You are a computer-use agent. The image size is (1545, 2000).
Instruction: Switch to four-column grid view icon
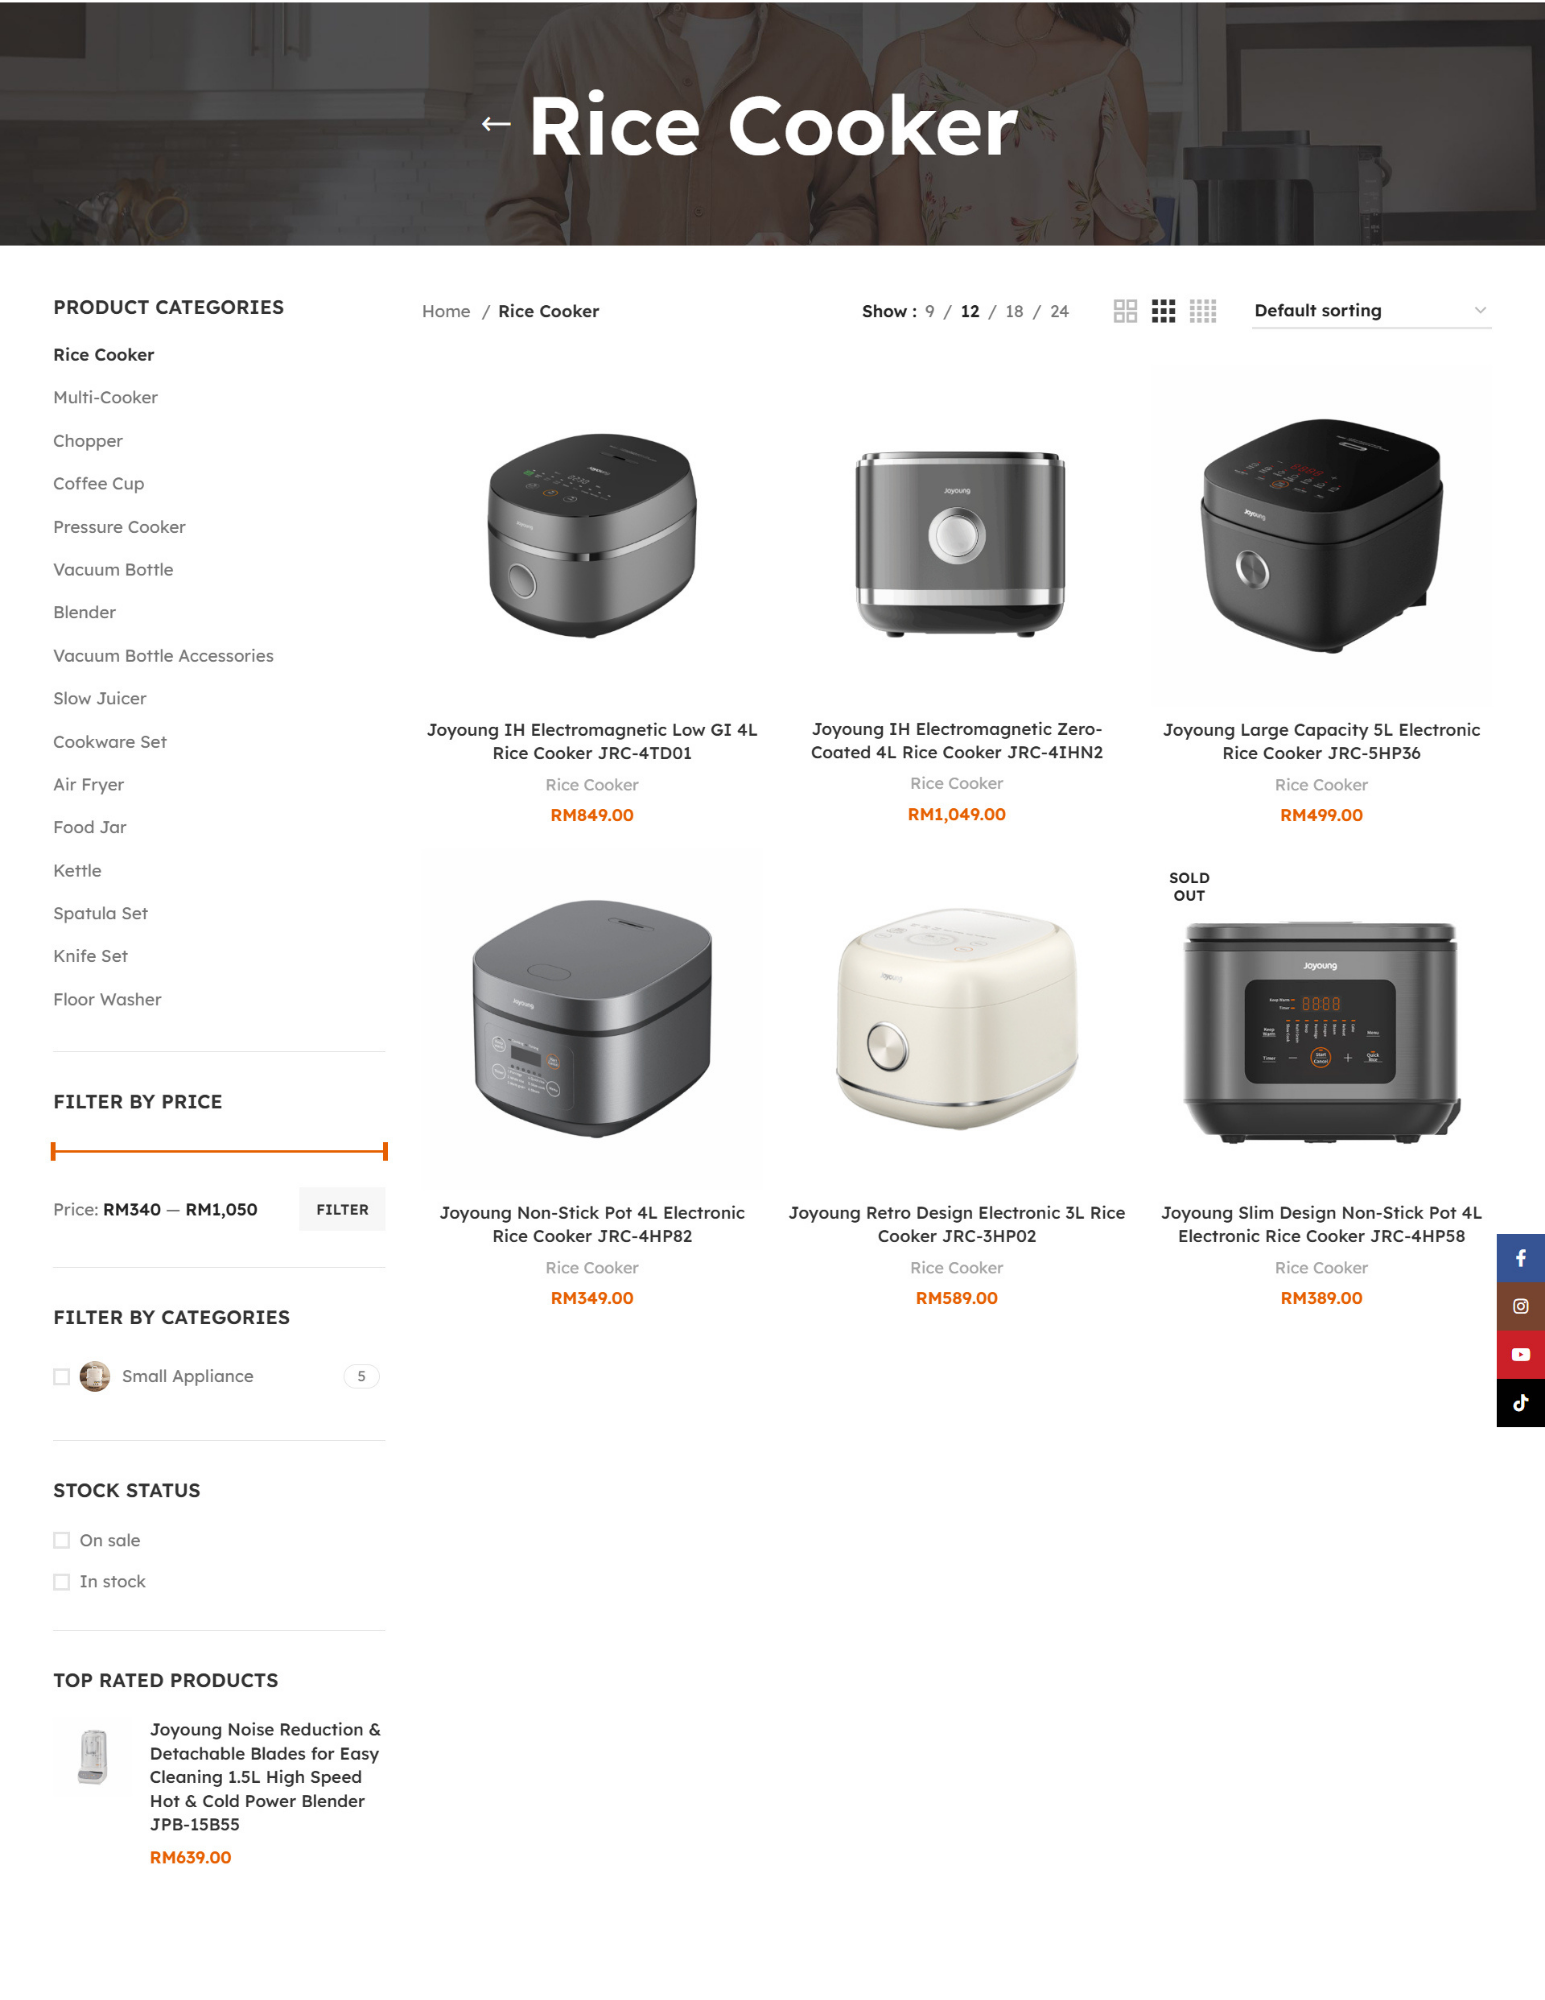1203,311
